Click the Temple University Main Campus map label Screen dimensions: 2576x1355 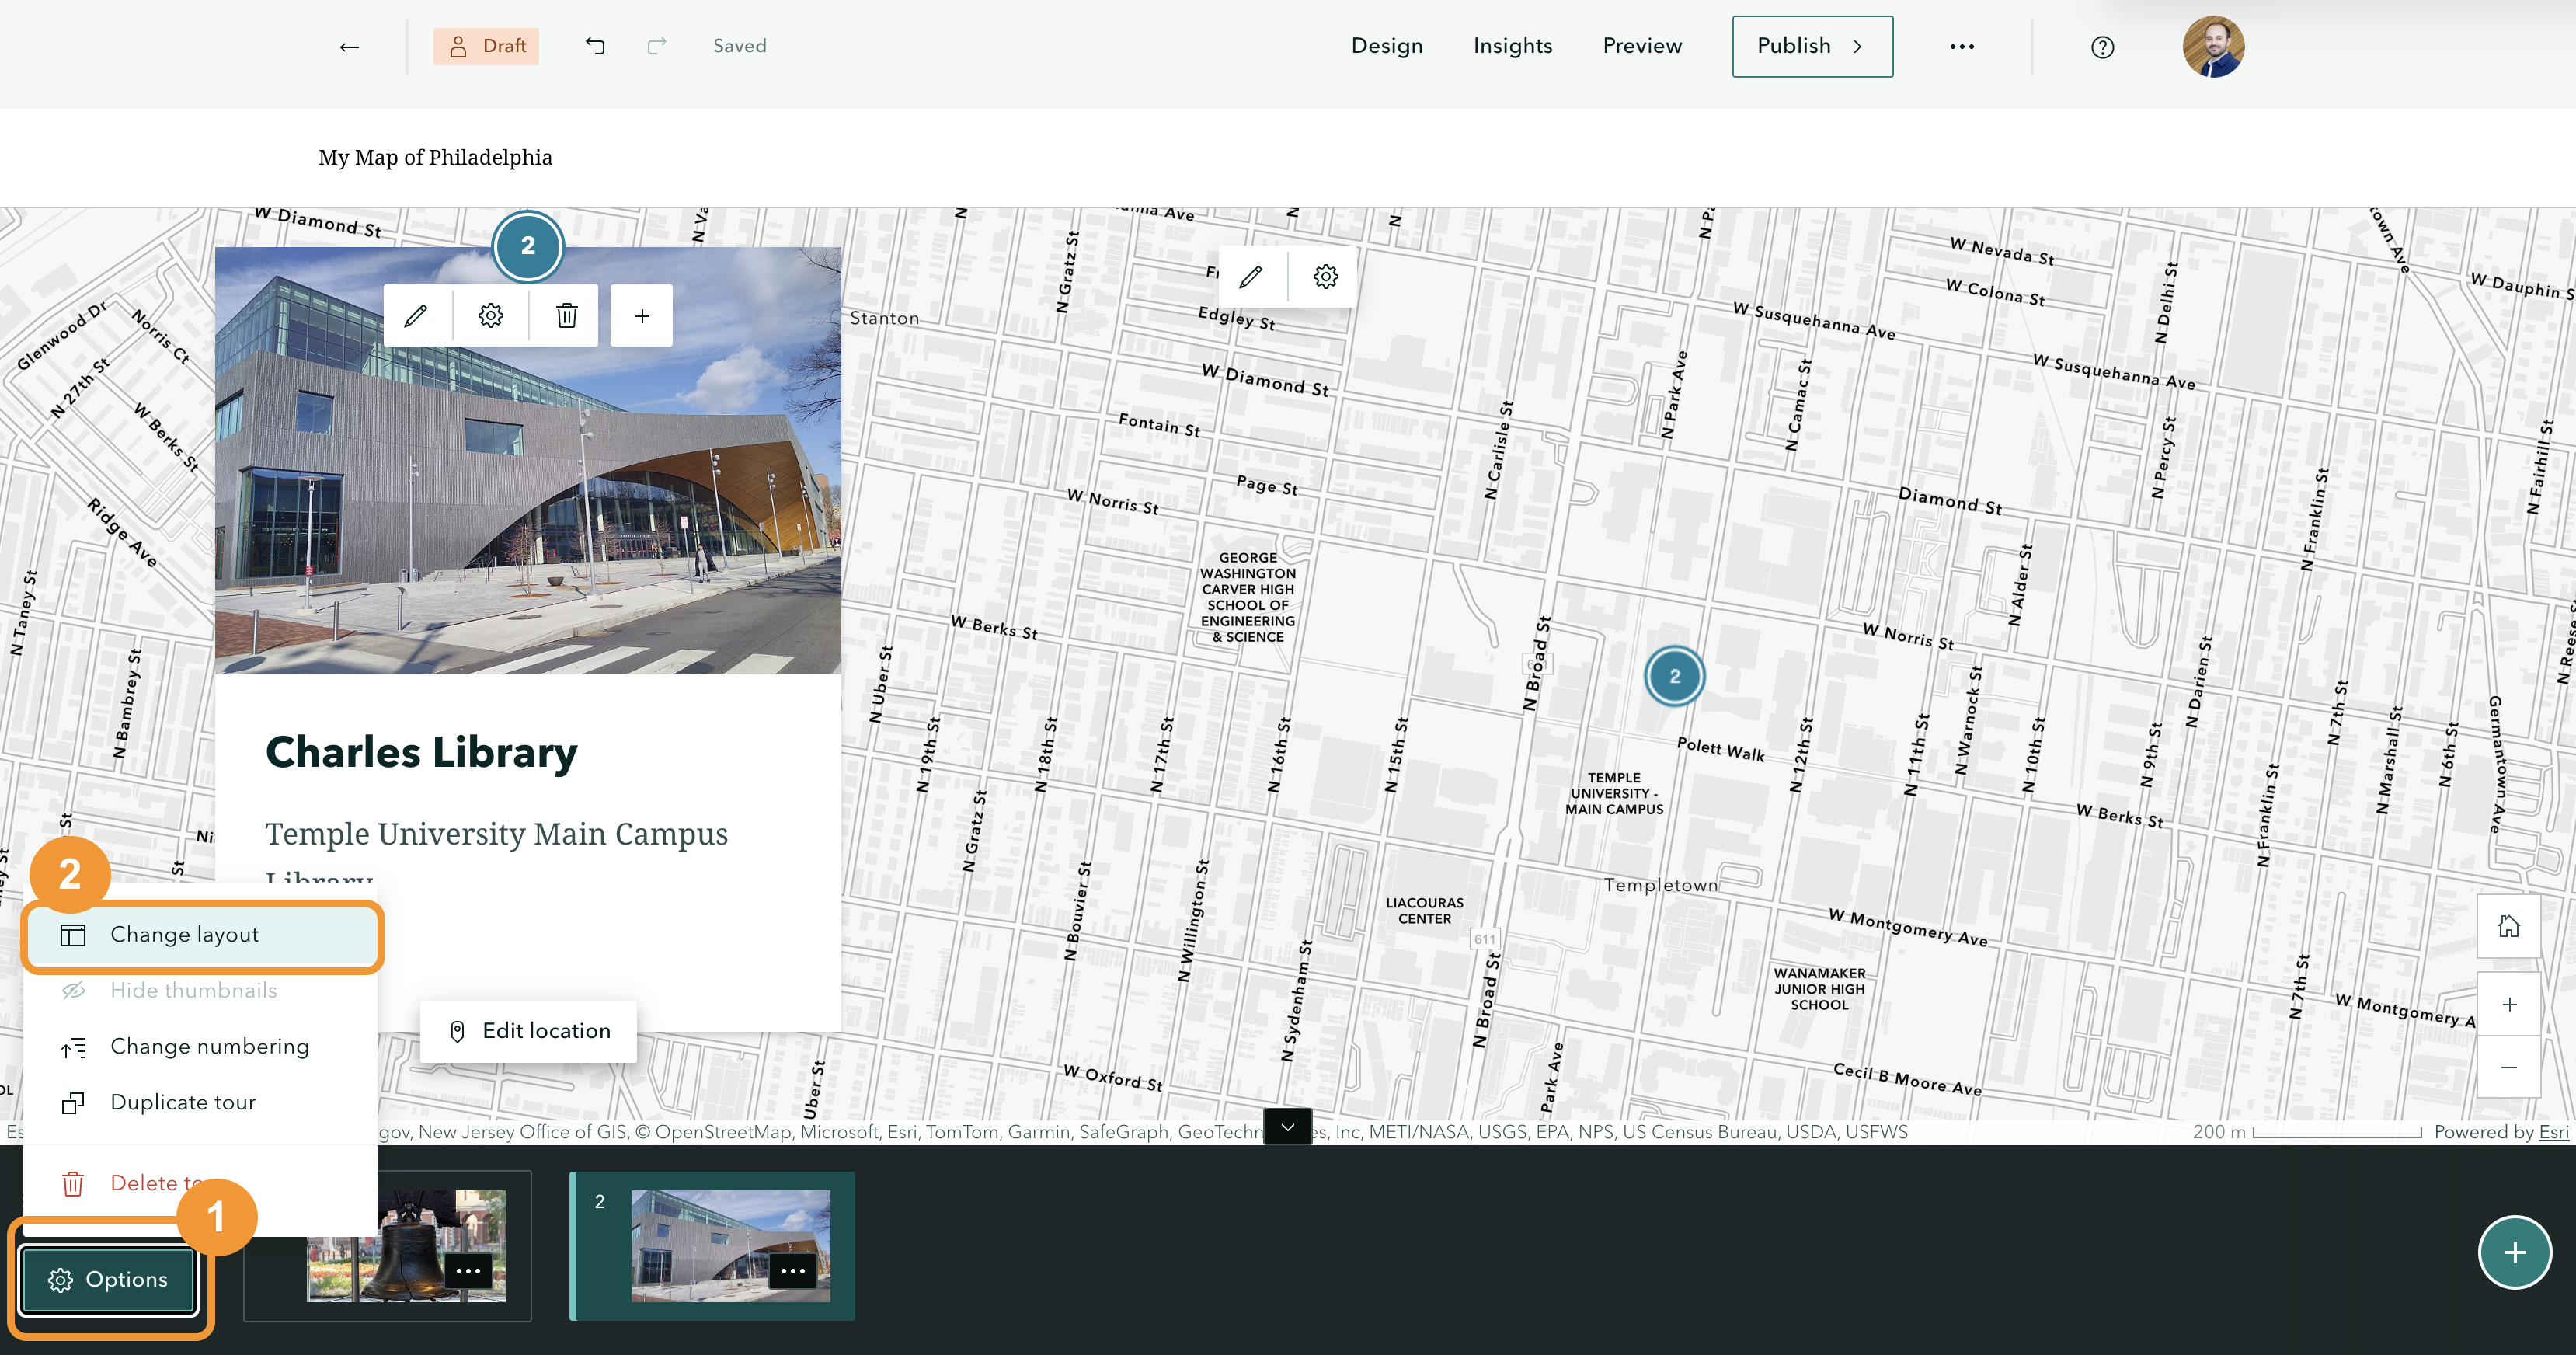[1614, 794]
